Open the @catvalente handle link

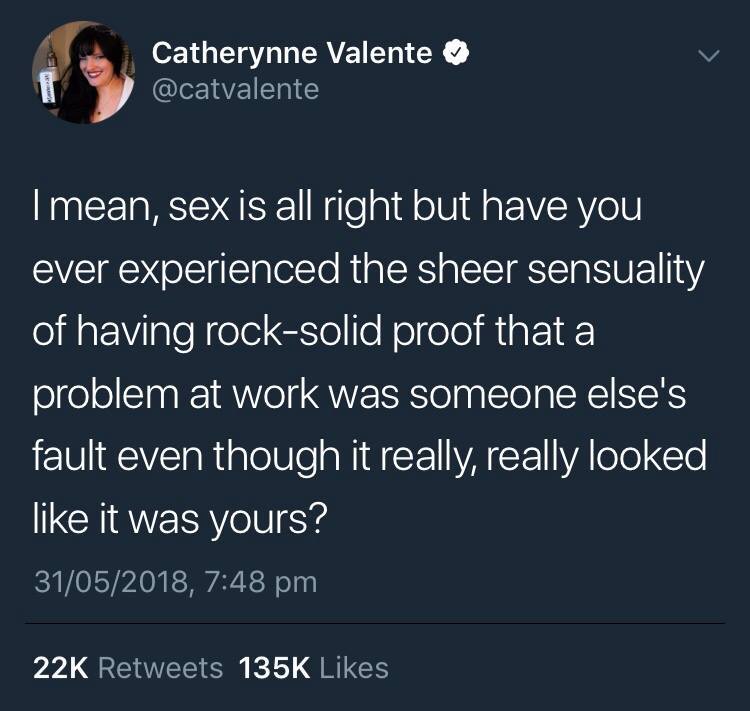click(235, 90)
